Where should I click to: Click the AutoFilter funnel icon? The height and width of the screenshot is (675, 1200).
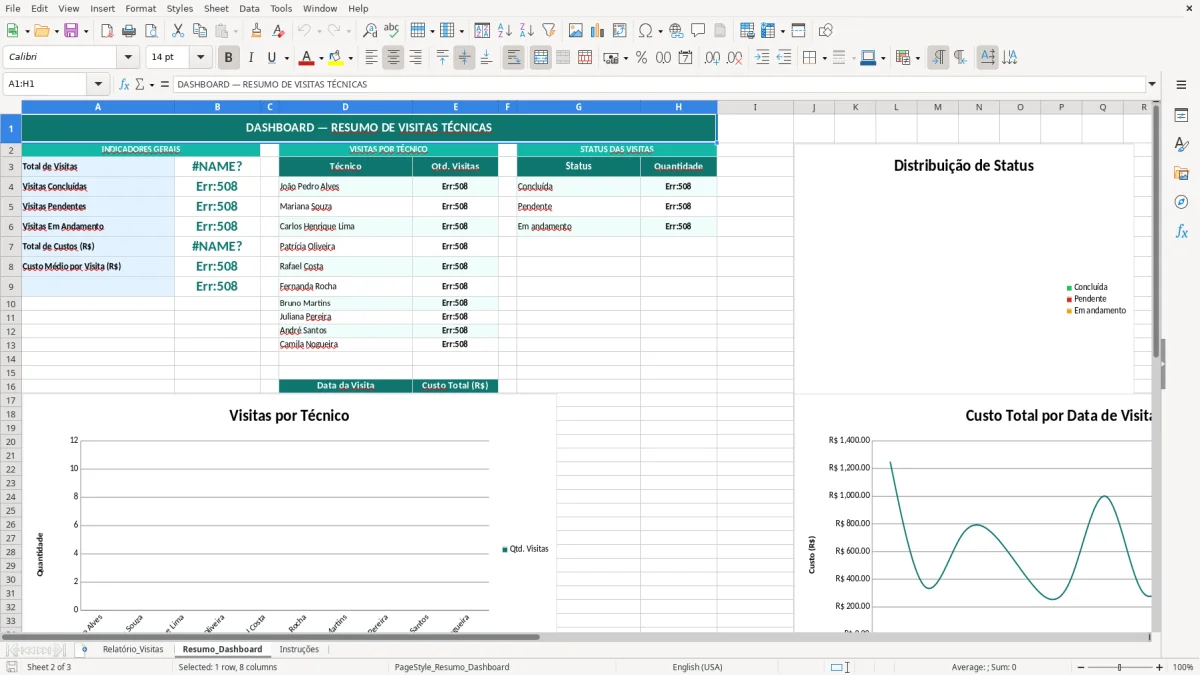(x=549, y=31)
